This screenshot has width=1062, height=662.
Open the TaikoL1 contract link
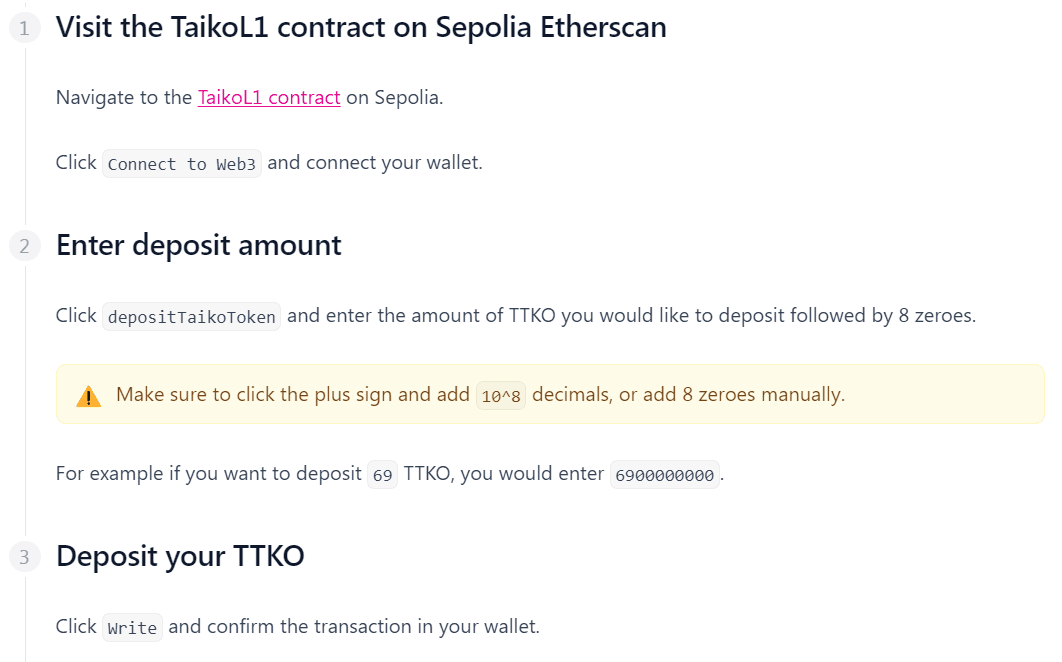coord(269,98)
